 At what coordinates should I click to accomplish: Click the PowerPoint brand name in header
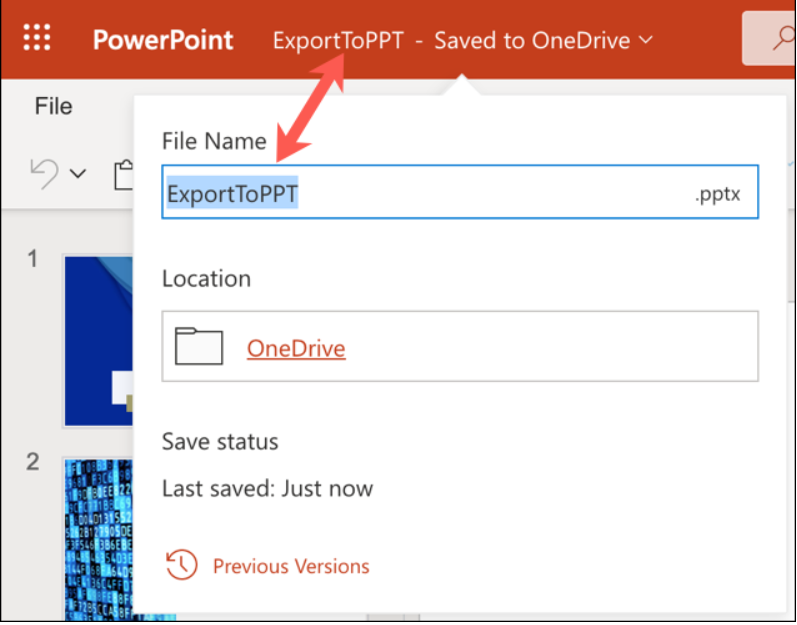tap(163, 41)
